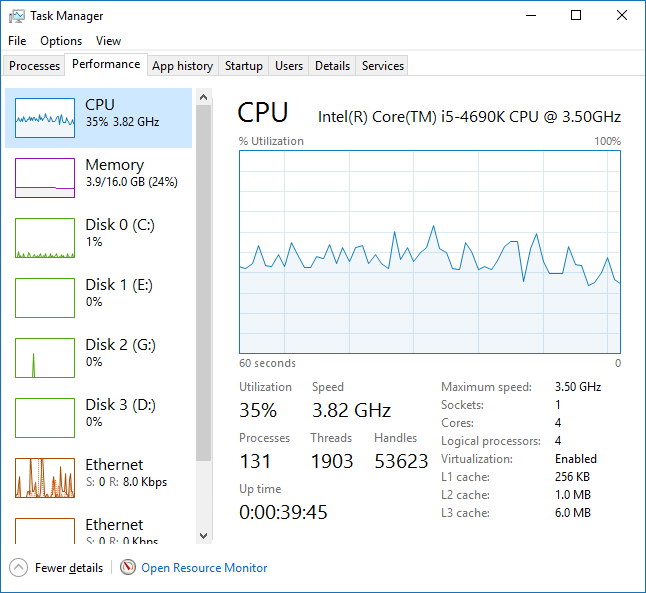
Task: Click the 60 seconds axis label
Action: point(267,363)
